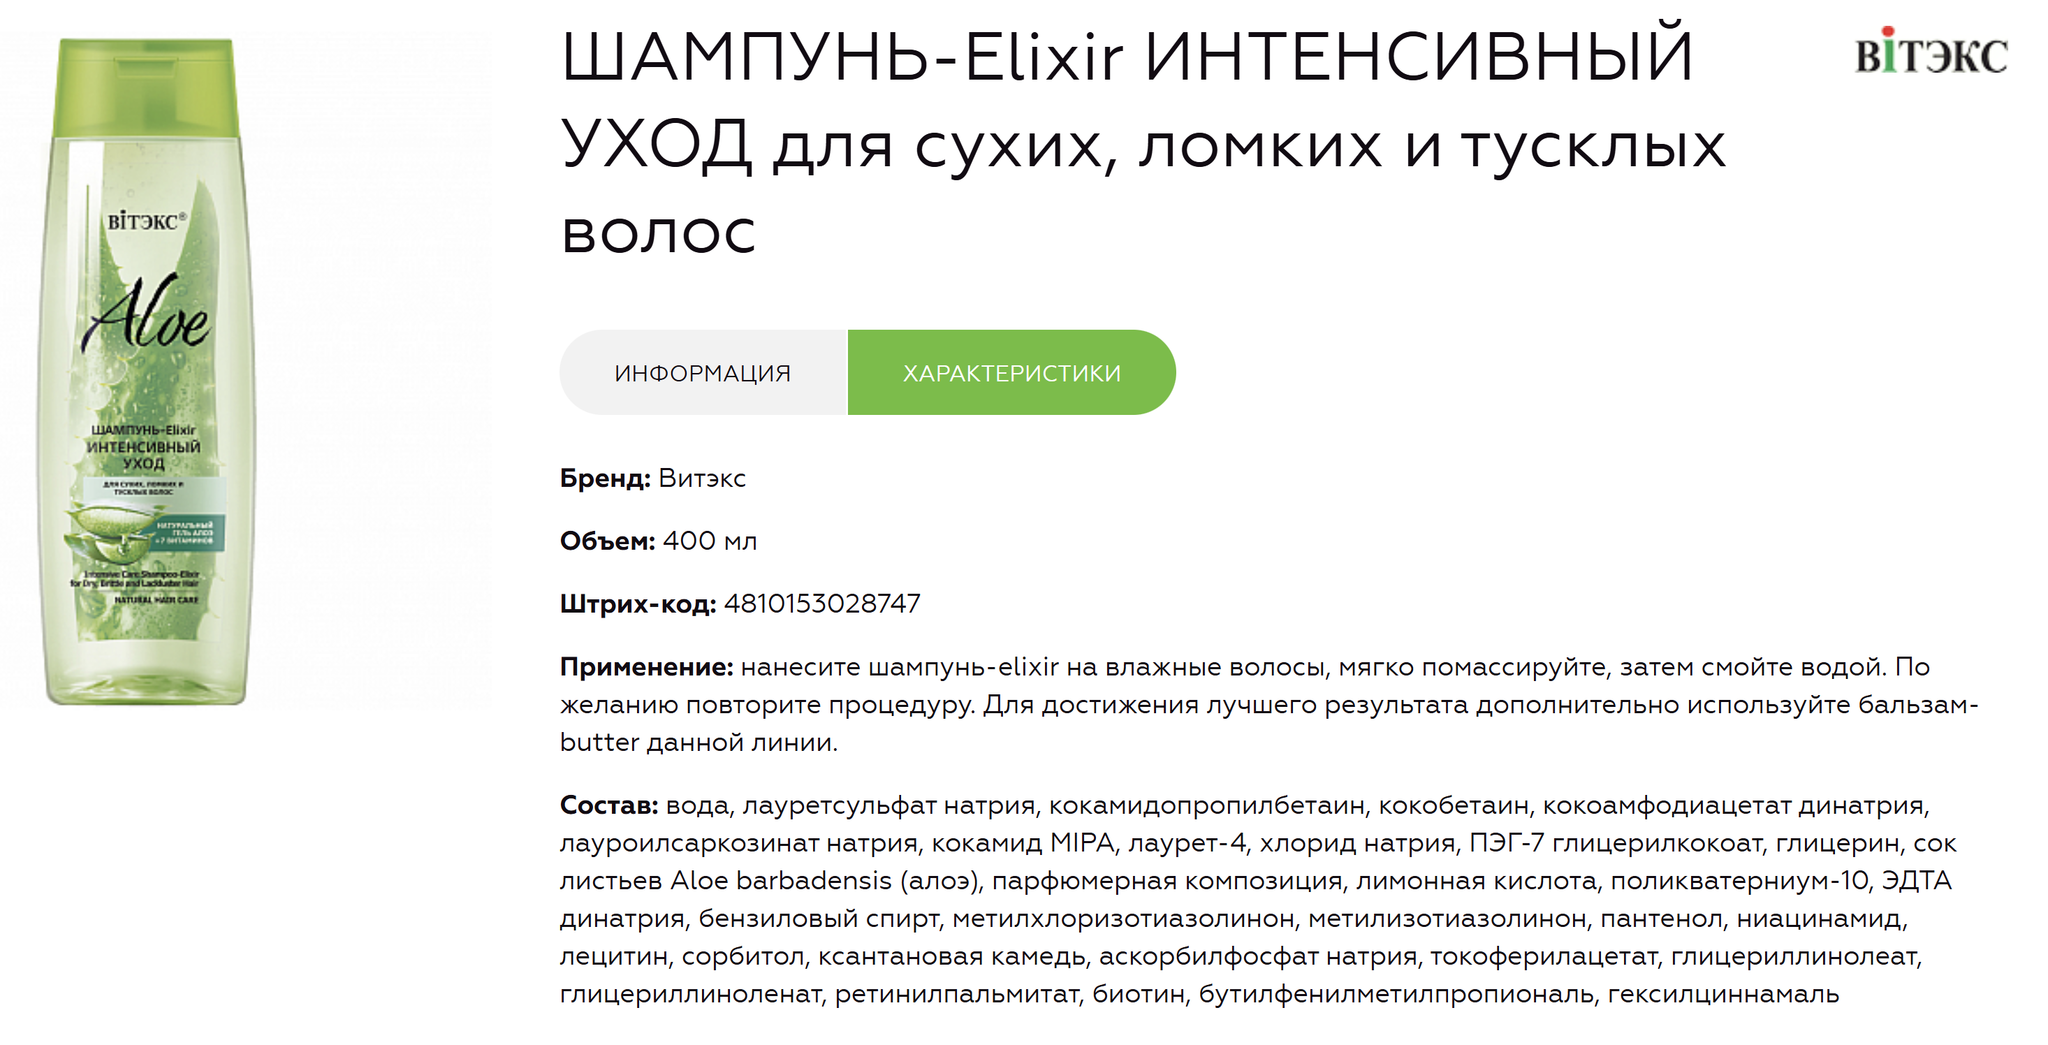Image resolution: width=2048 pixels, height=1045 pixels.
Task: Click the Вітэкс logo on the bottle
Action: [x=147, y=221]
